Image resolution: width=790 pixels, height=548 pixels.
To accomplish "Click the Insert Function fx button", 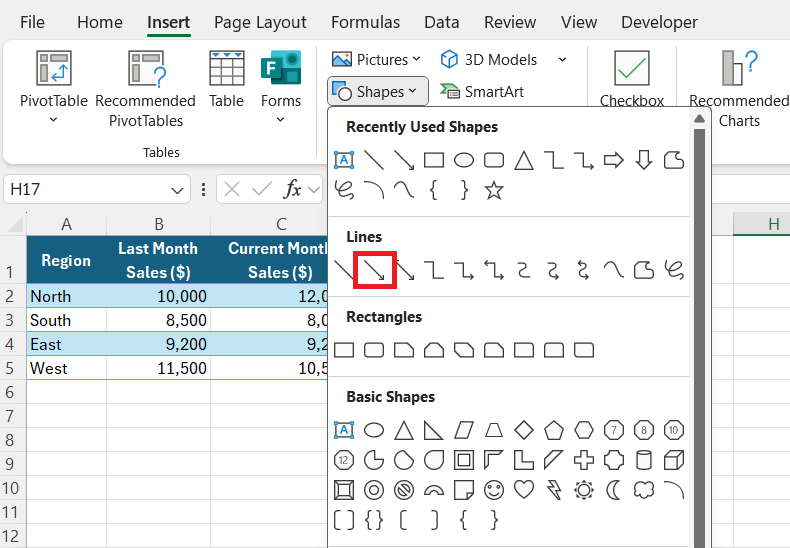I will [292, 190].
